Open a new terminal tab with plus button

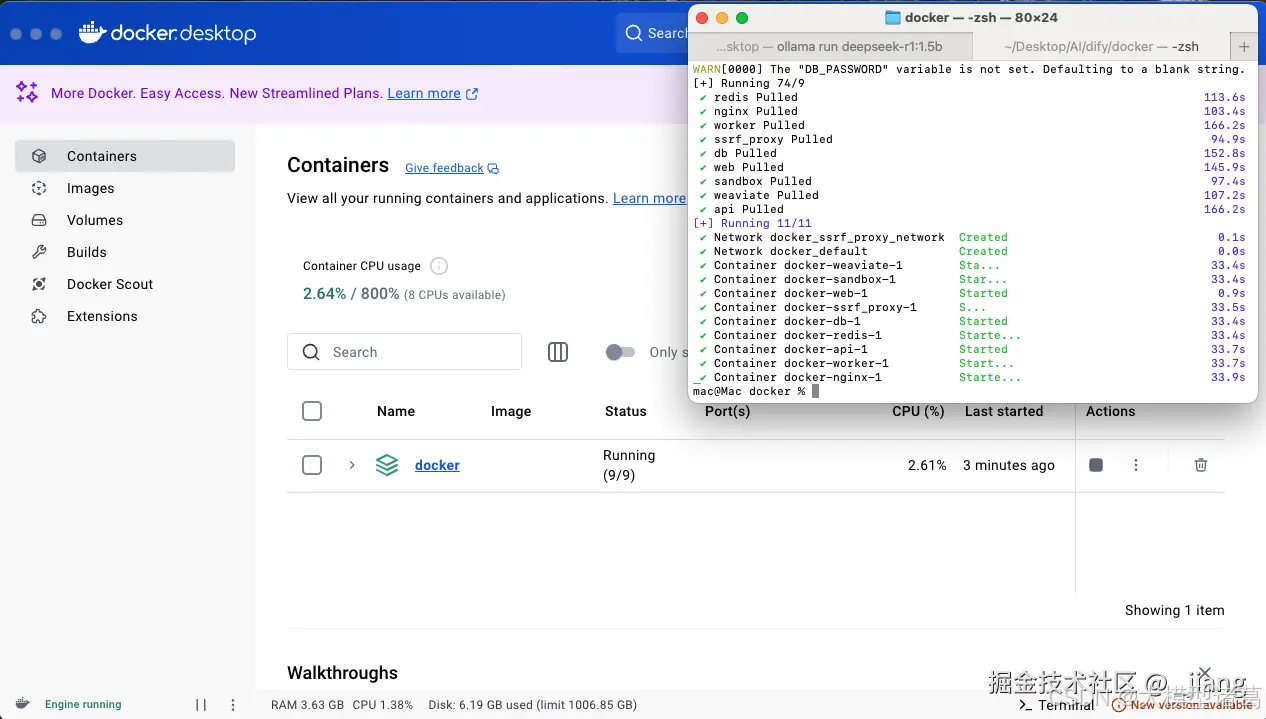1243,46
